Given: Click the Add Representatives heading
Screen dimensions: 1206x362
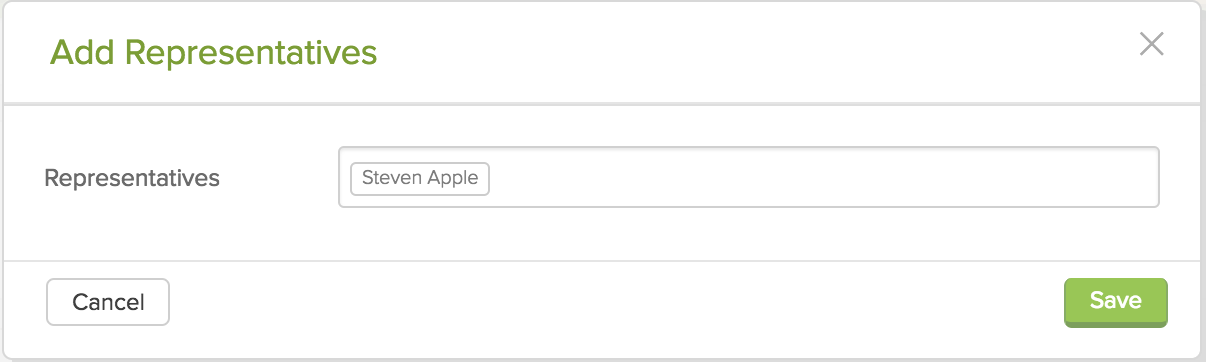Looking at the screenshot, I should click(213, 52).
